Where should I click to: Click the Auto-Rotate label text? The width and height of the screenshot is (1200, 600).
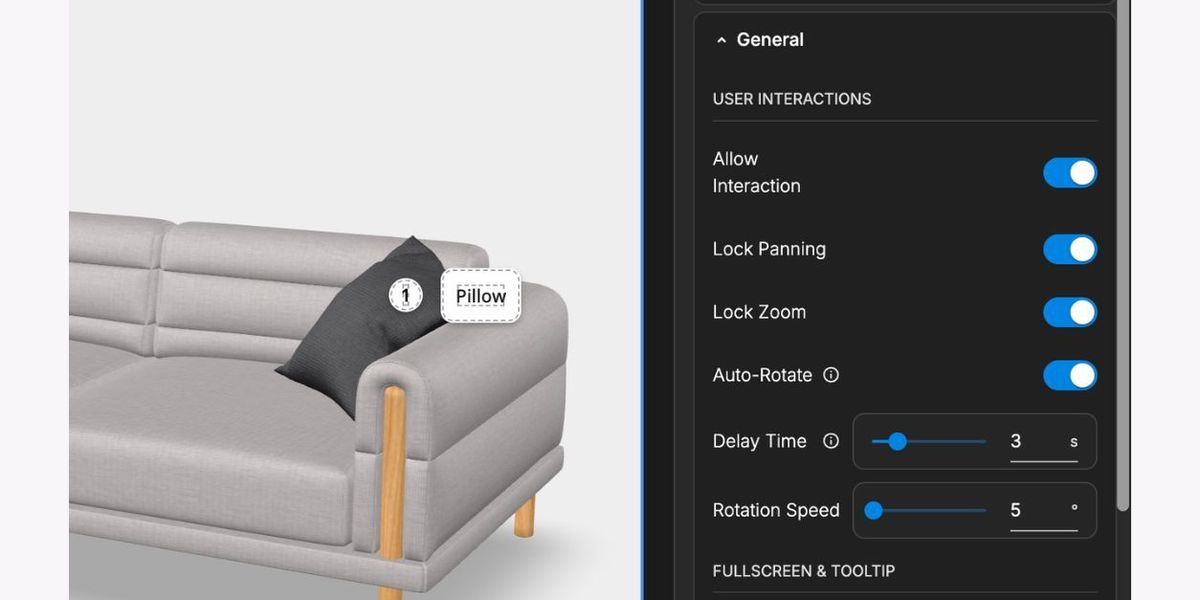pos(762,375)
